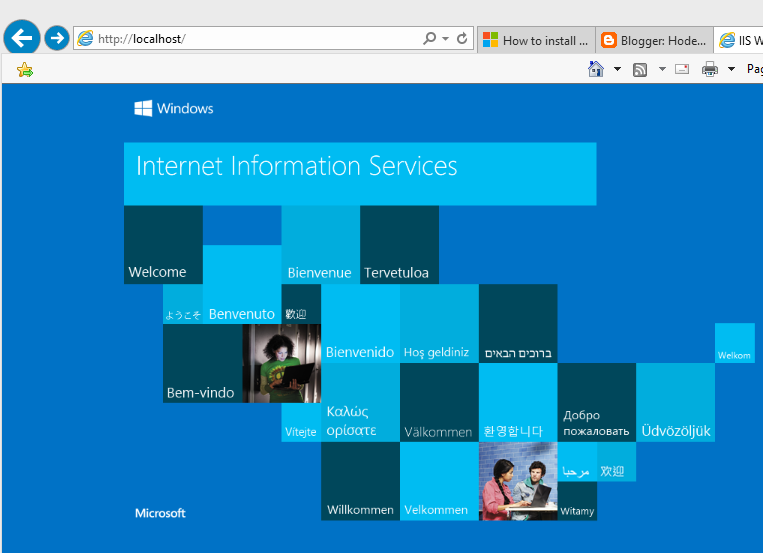Click the Bienvenue tile
Viewport: 763px width, 553px height.
[x=321, y=245]
